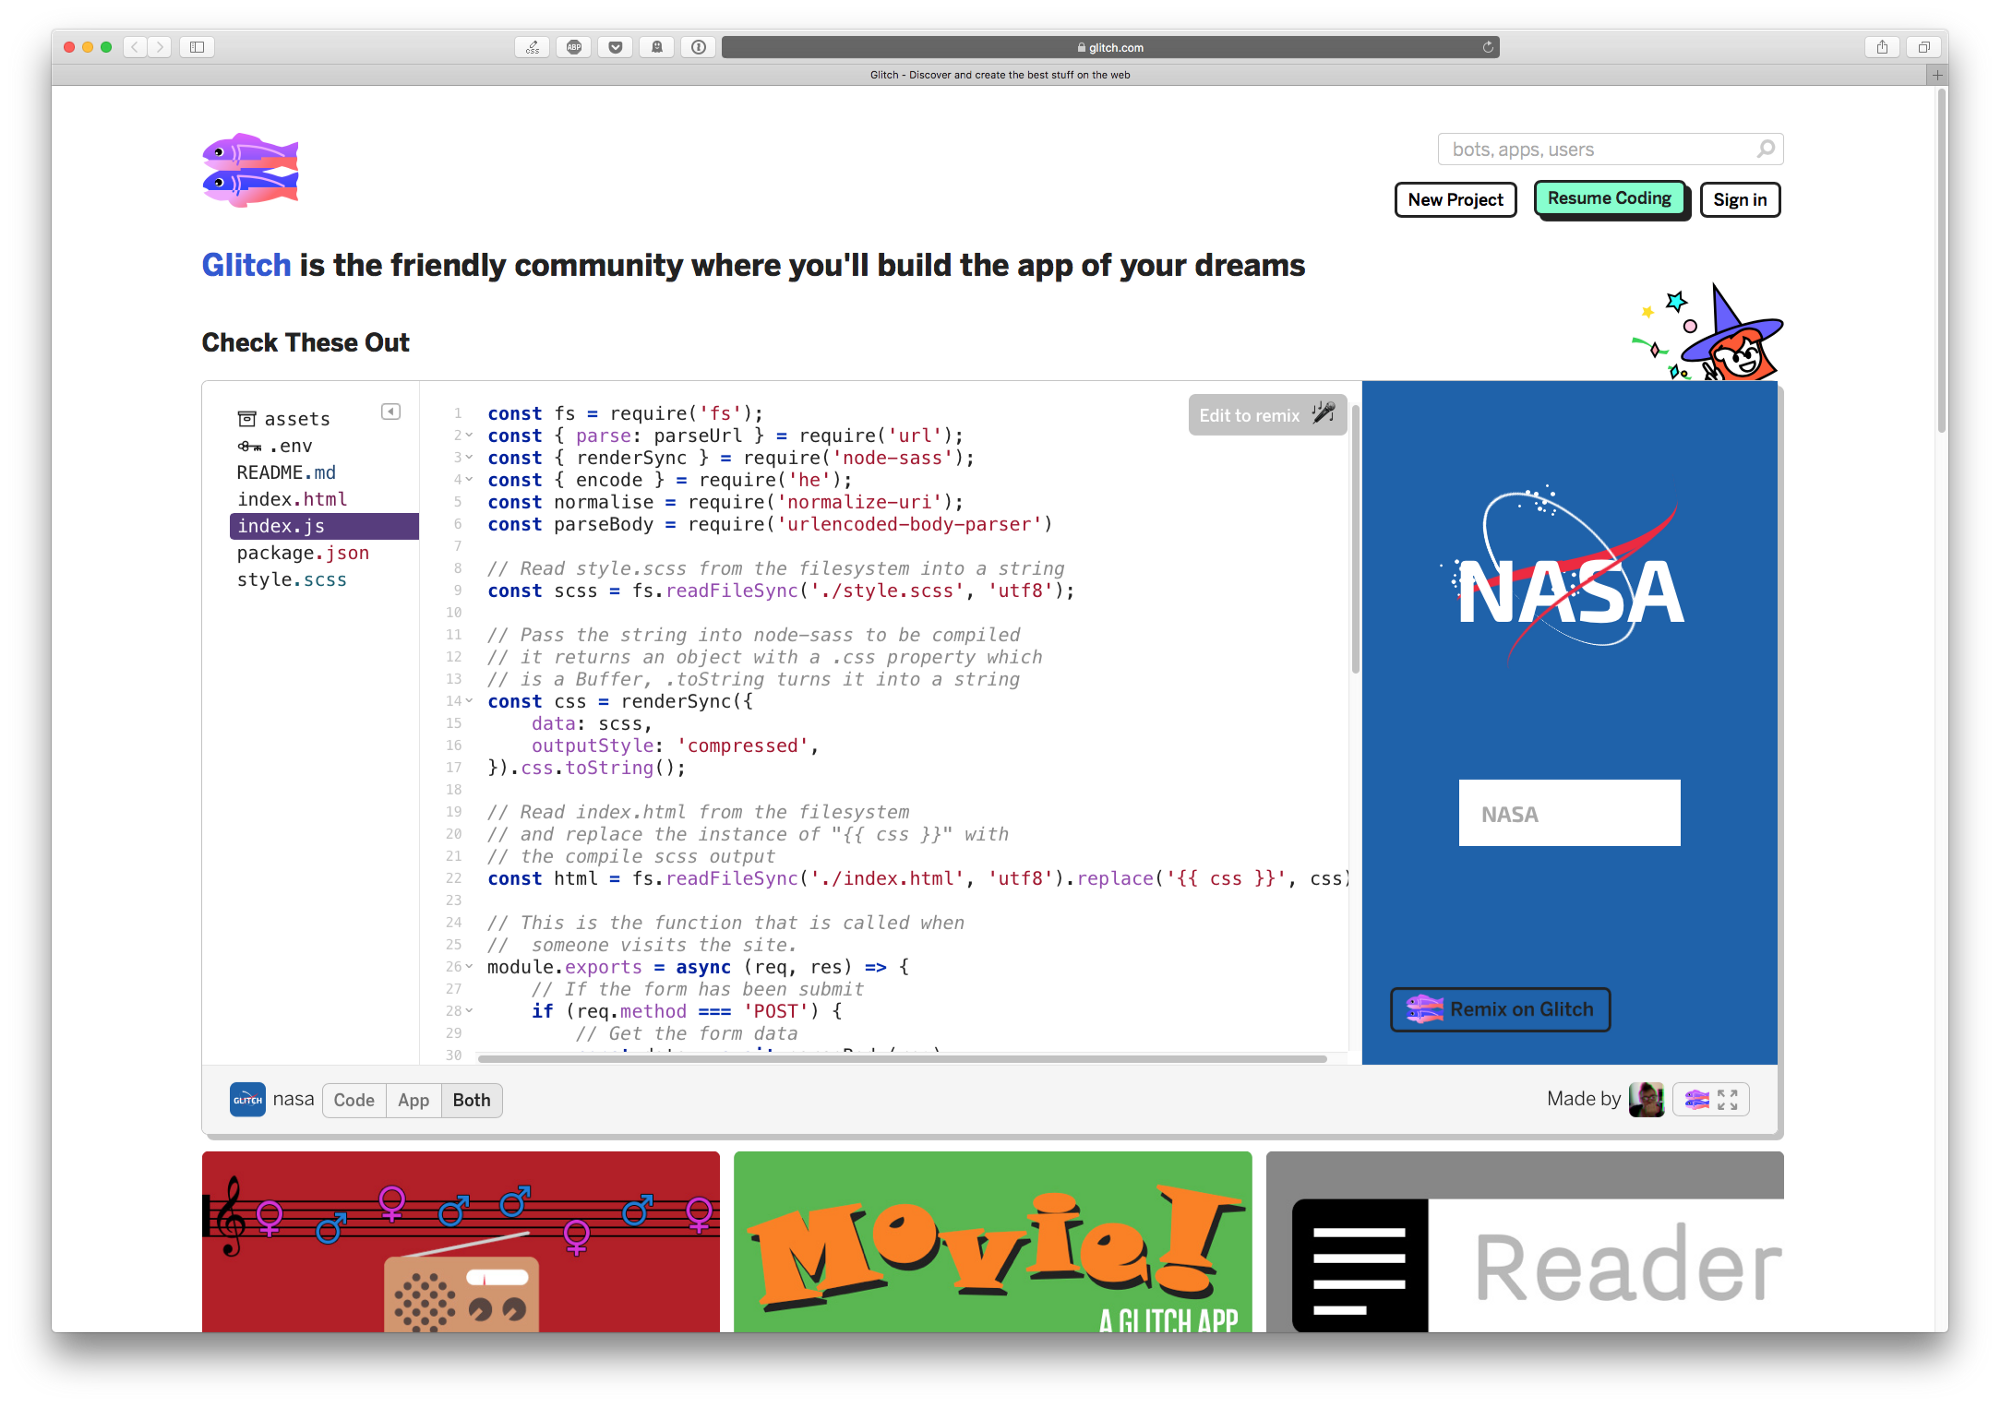Image resolution: width=2000 pixels, height=1406 pixels.
Task: Open the CSS editor extension
Action: (532, 47)
